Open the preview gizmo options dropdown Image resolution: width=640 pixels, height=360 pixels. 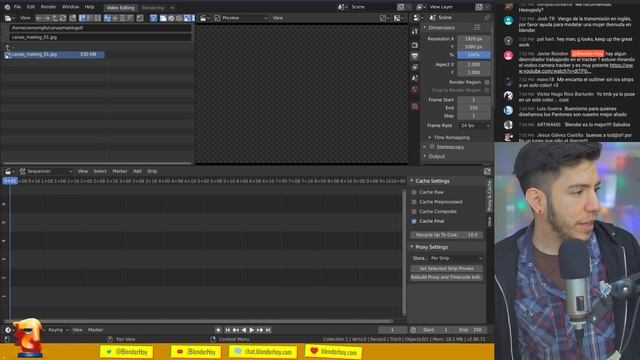[384, 18]
